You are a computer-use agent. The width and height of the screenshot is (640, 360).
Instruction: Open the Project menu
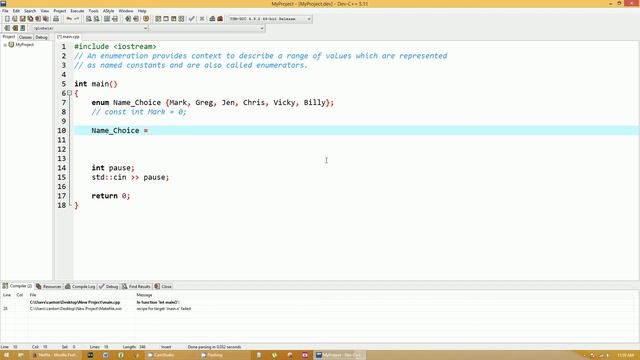click(60, 11)
